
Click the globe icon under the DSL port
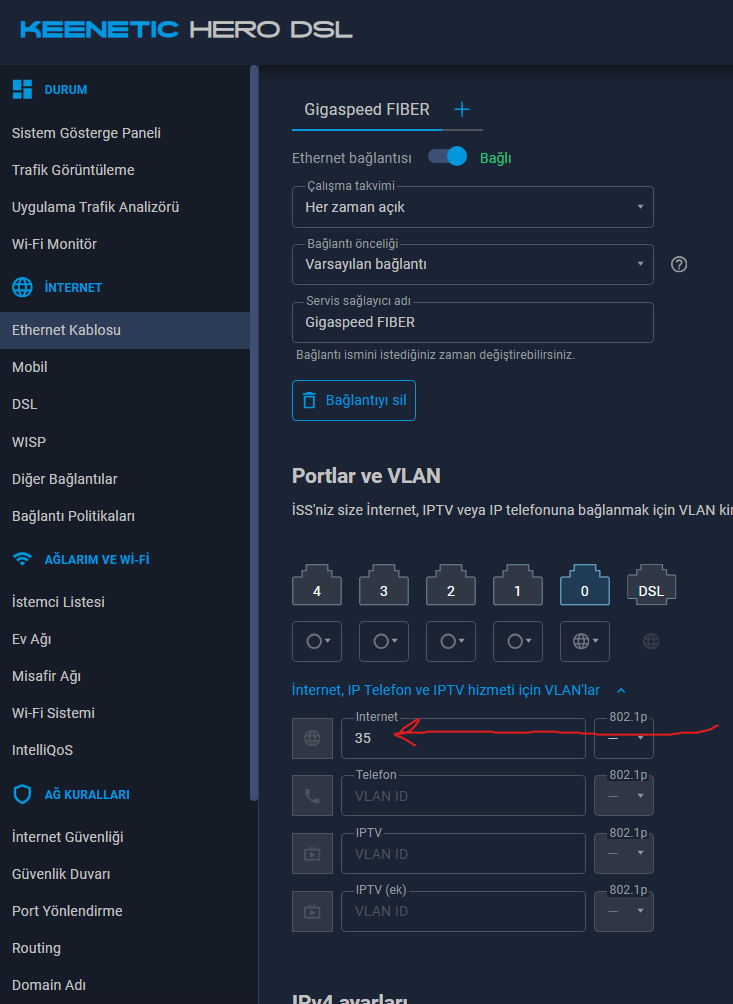click(651, 641)
